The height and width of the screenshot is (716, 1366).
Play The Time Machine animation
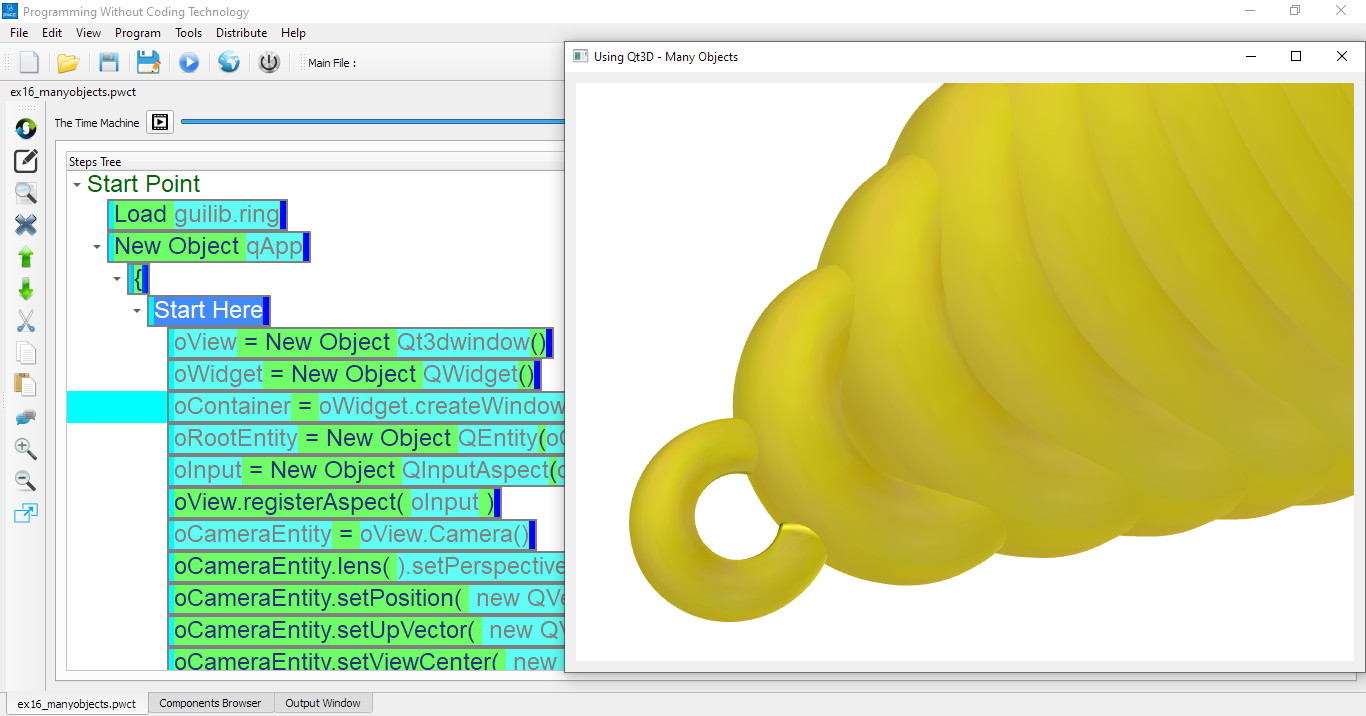point(158,122)
